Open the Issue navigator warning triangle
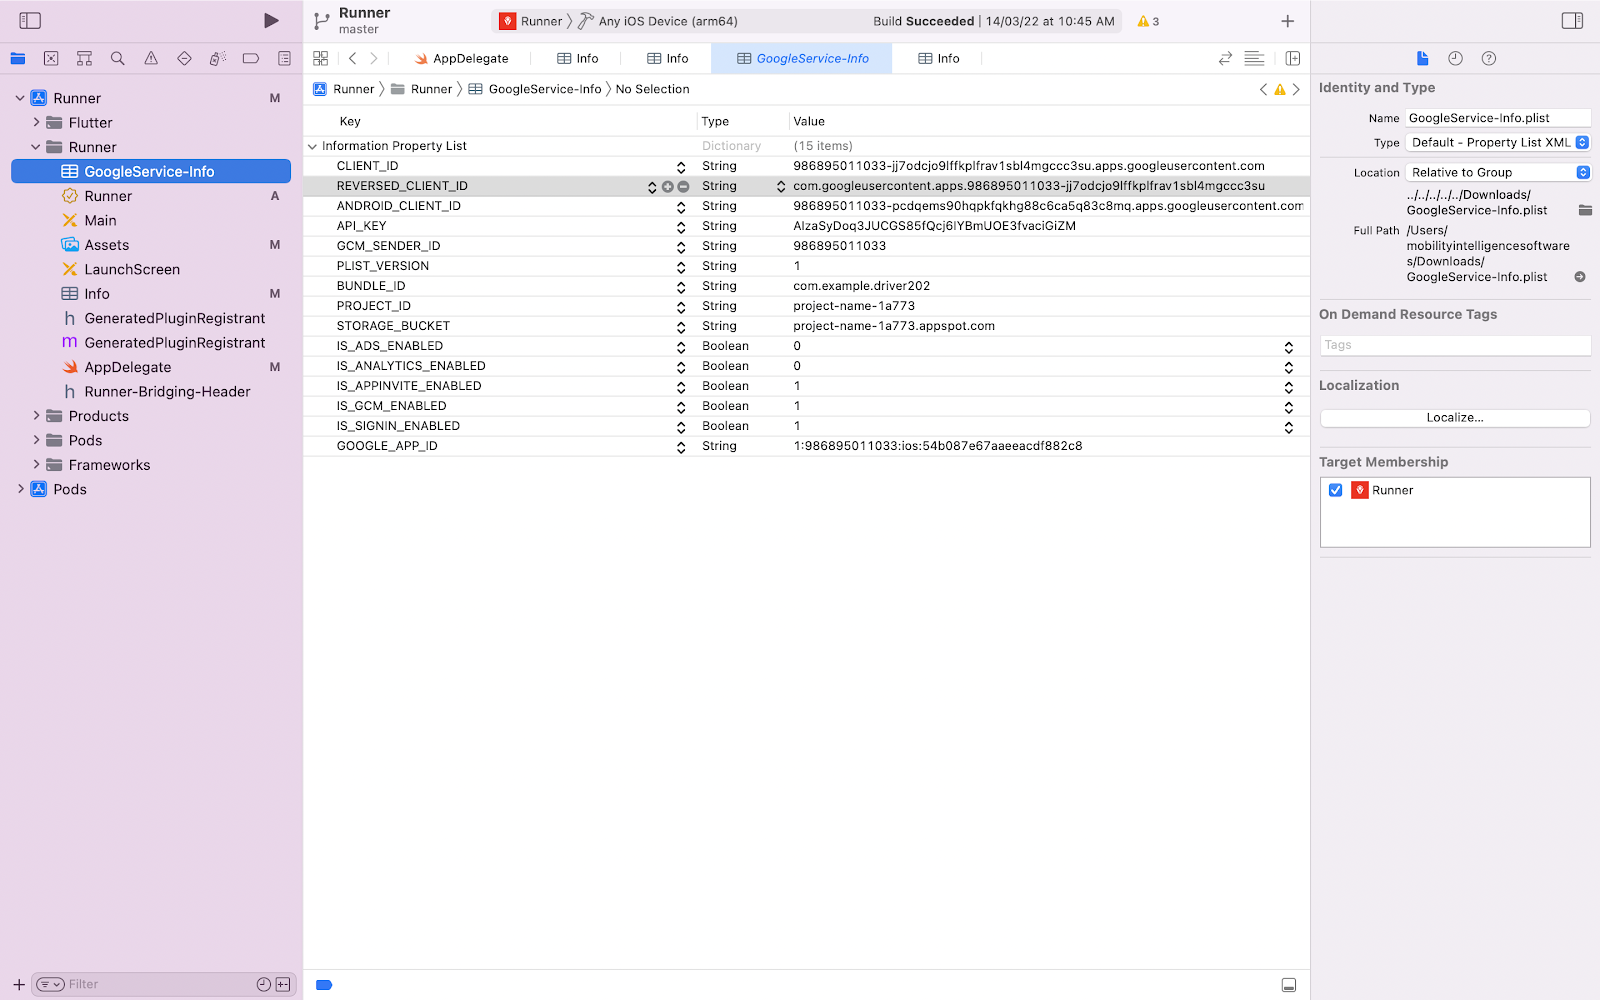 pyautogui.click(x=151, y=58)
